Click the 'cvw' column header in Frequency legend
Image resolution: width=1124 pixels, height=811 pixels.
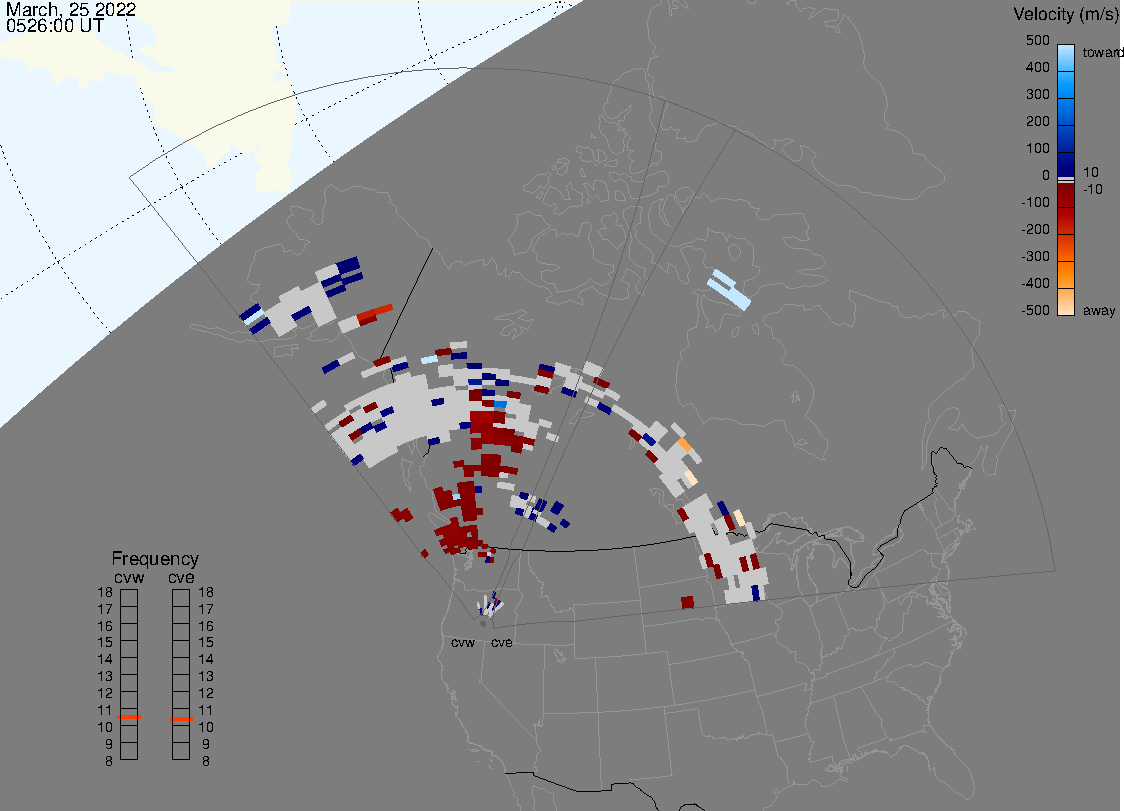129,576
